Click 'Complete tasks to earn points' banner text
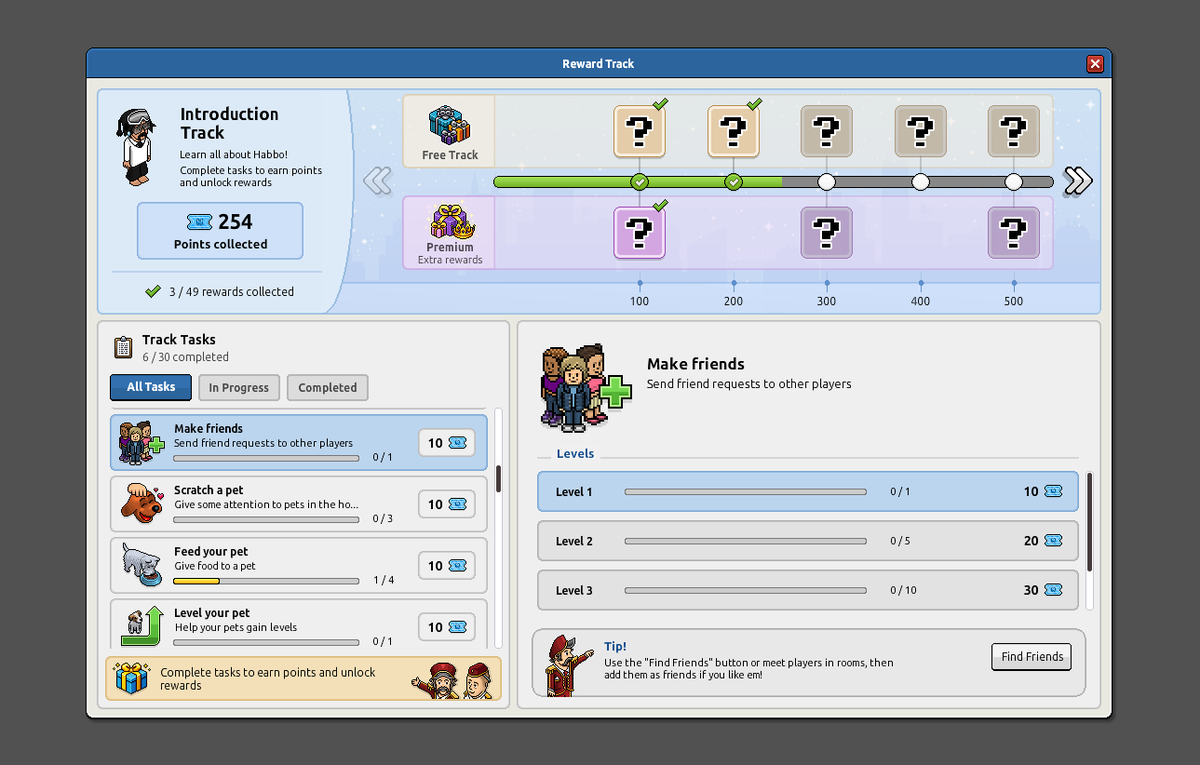The height and width of the screenshot is (765, 1200). 268,679
